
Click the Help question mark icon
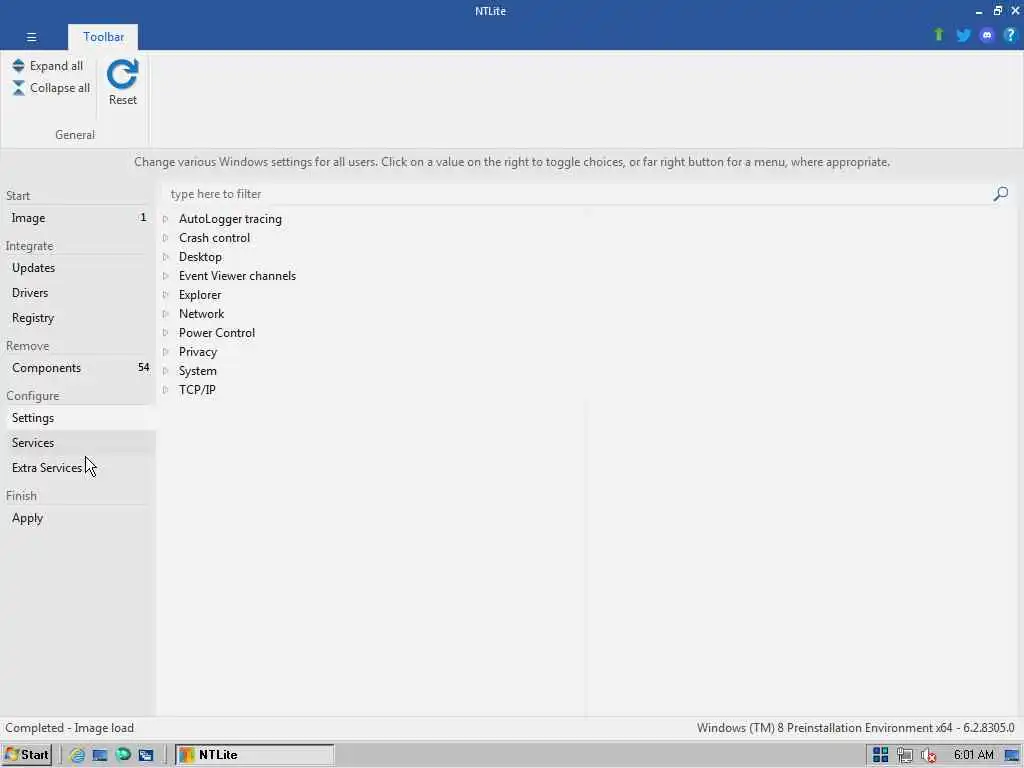pyautogui.click(x=1010, y=35)
